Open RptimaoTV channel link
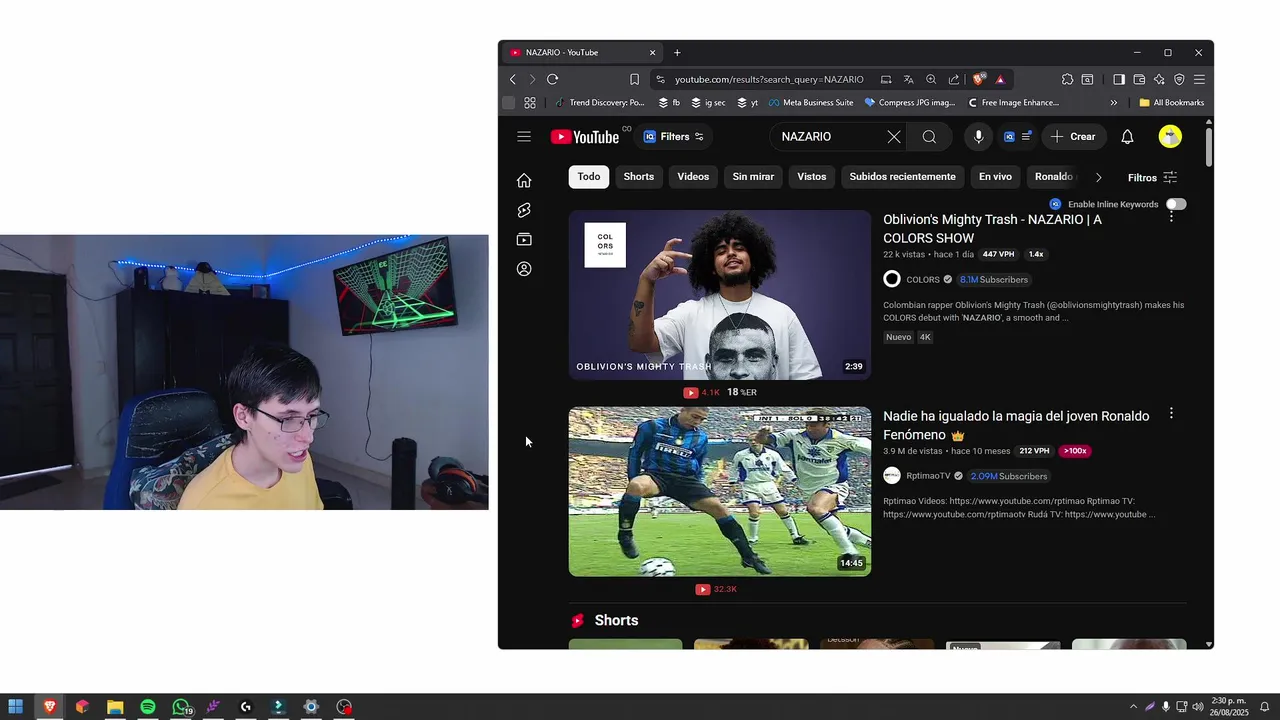 [x=928, y=476]
